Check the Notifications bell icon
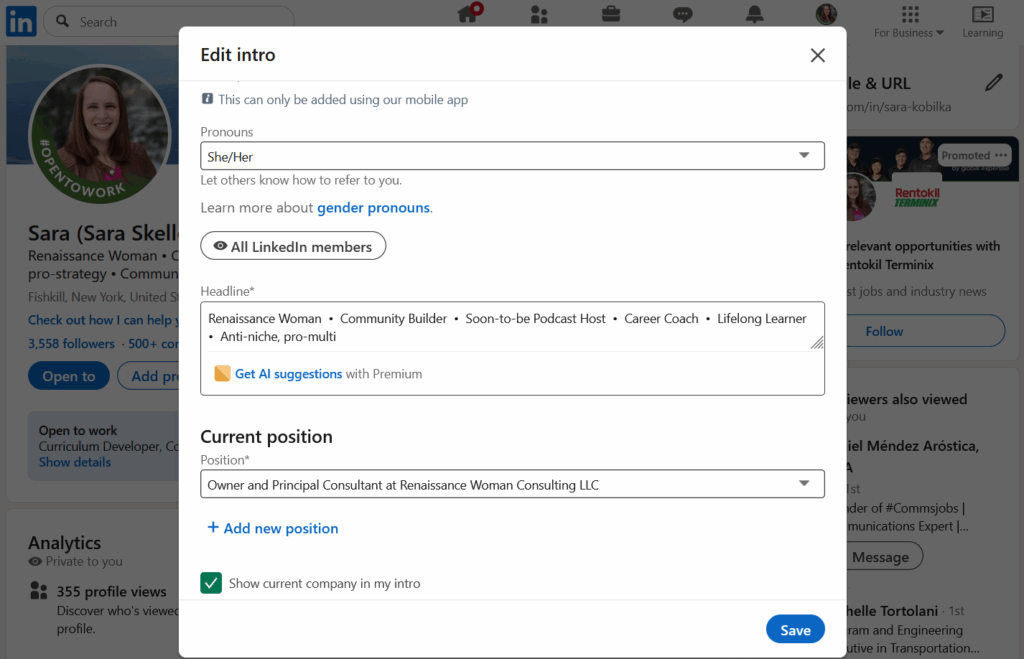Image resolution: width=1024 pixels, height=659 pixels. click(x=754, y=14)
